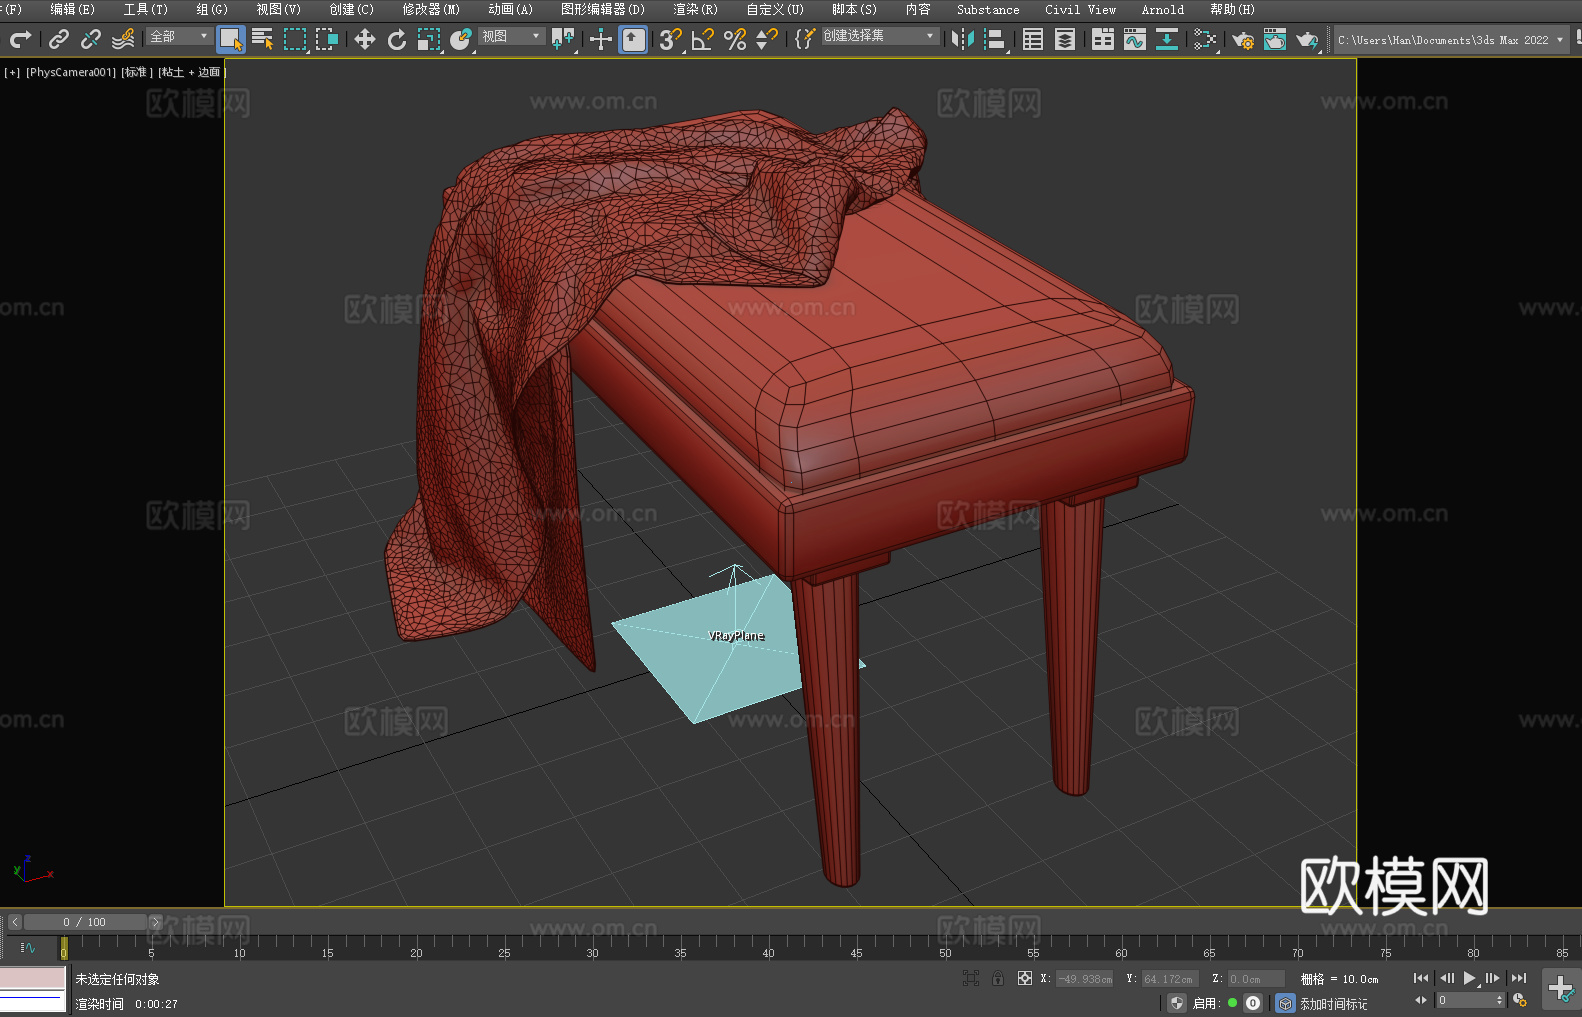This screenshot has height=1017, width=1582.
Task: Toggle the Scene Explorer icon
Action: 1033,39
